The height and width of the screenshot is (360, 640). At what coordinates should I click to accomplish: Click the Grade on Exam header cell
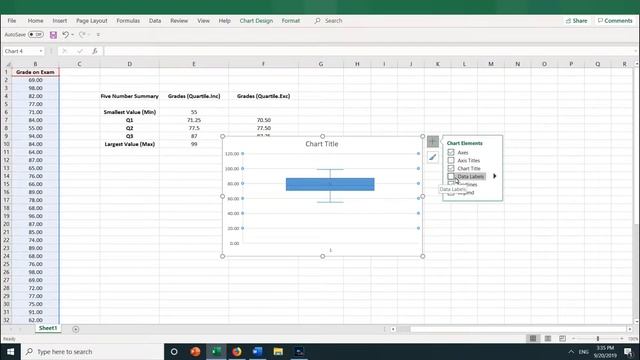[x=35, y=72]
